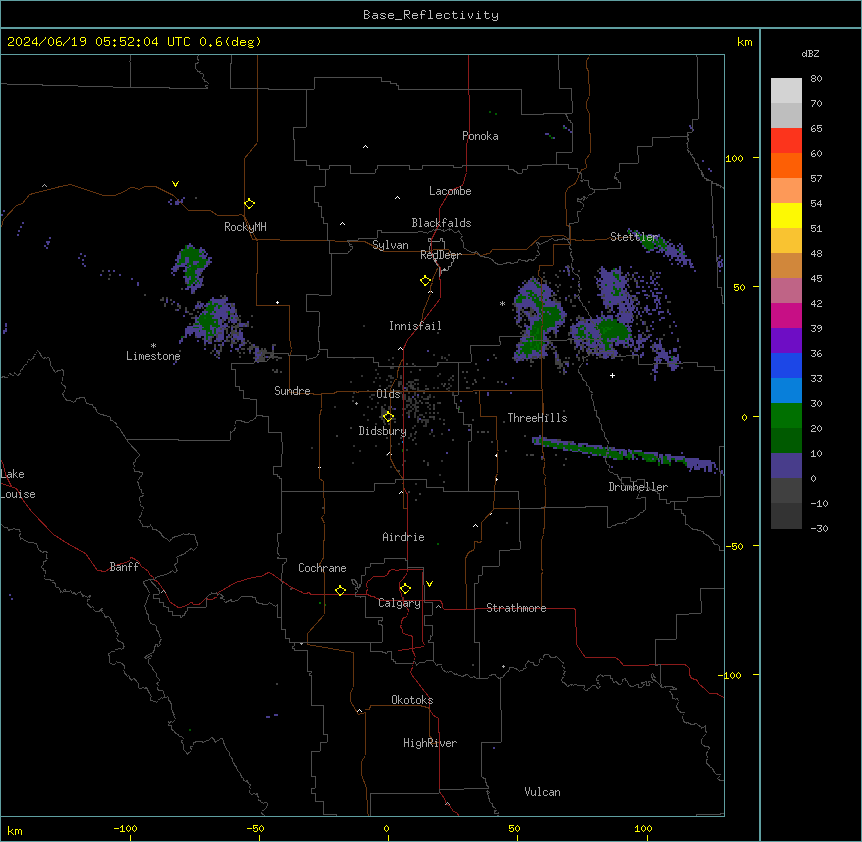Click the green echo band near Drumheller
Viewport: 862px width, 842px height.
627,454
